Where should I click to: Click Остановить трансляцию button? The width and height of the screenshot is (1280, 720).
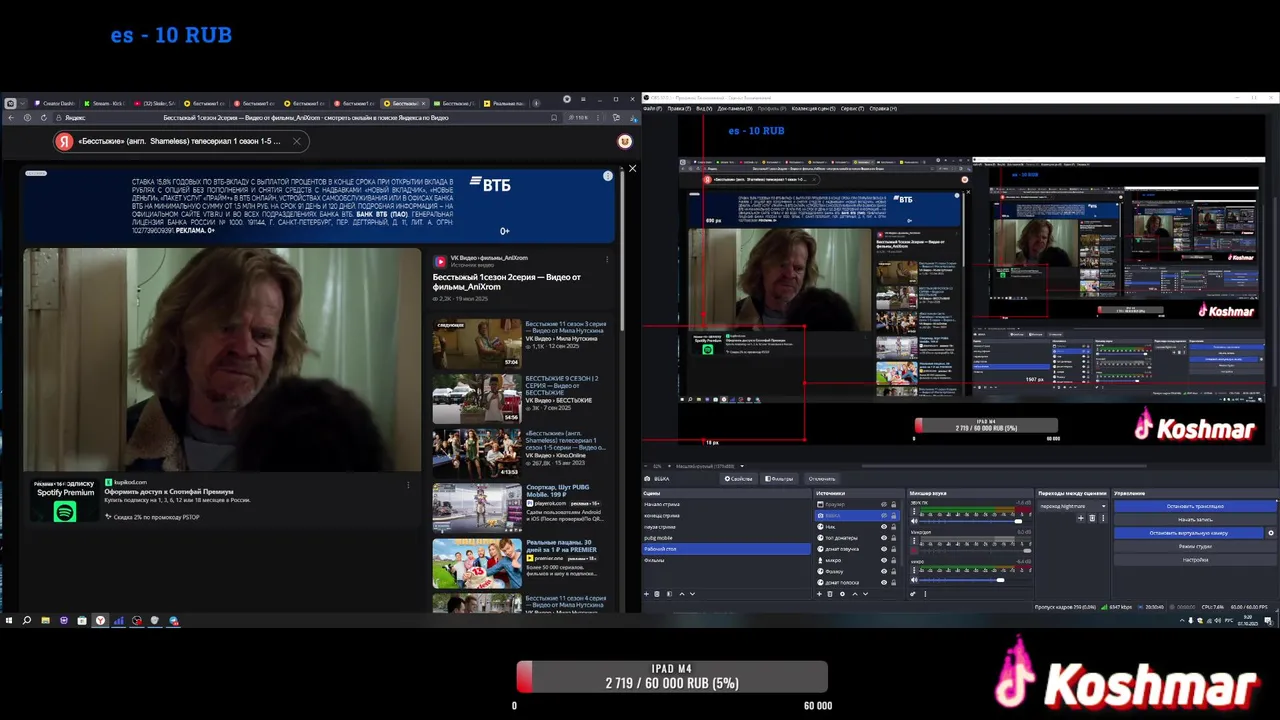pyautogui.click(x=1195, y=506)
